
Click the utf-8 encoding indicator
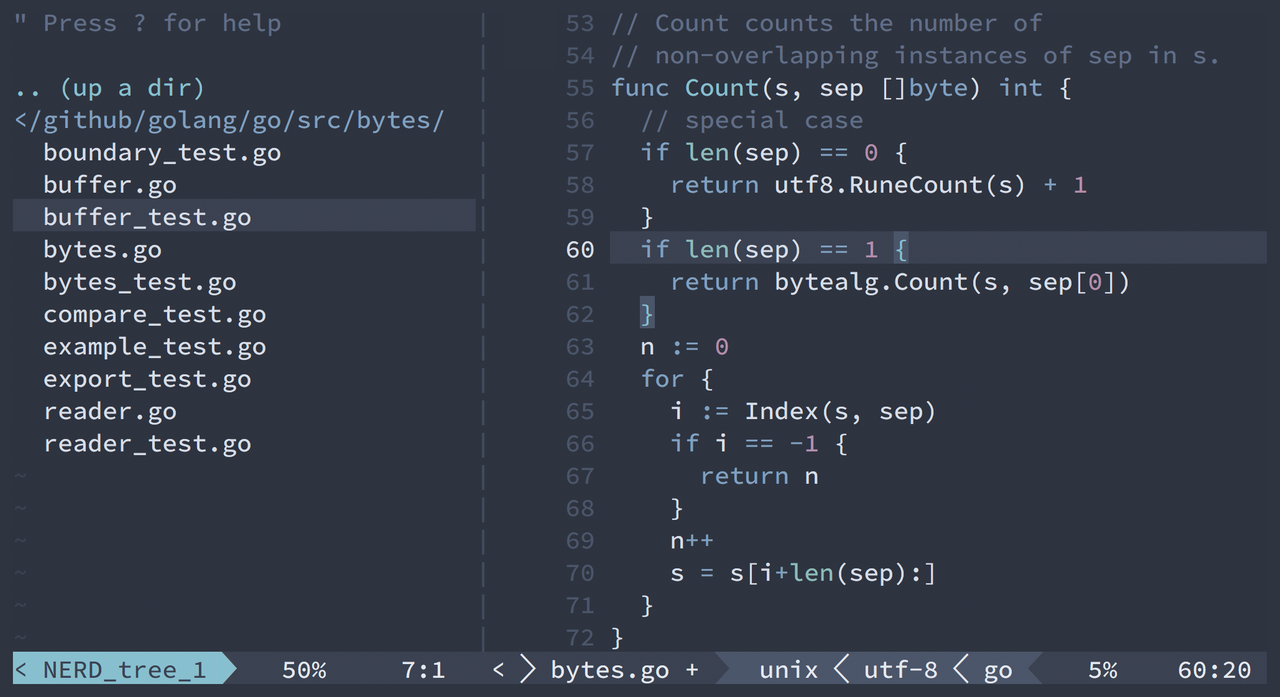pyautogui.click(x=900, y=670)
